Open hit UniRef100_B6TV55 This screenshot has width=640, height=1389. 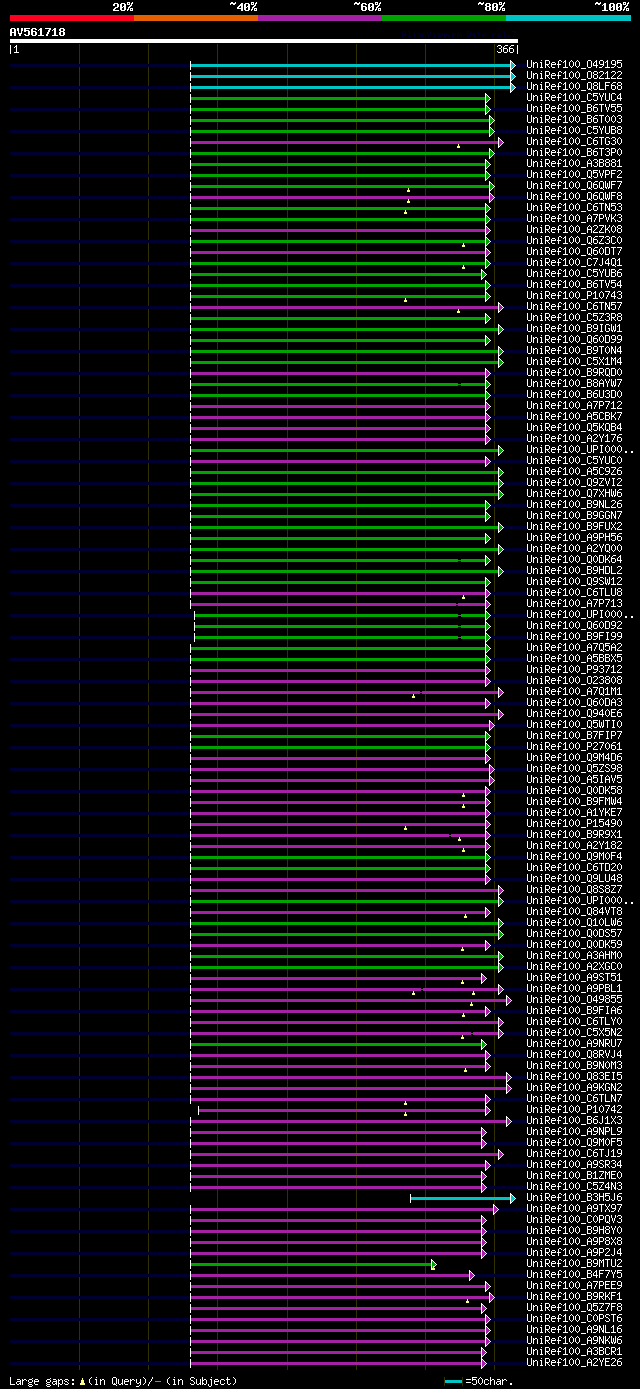[574, 108]
